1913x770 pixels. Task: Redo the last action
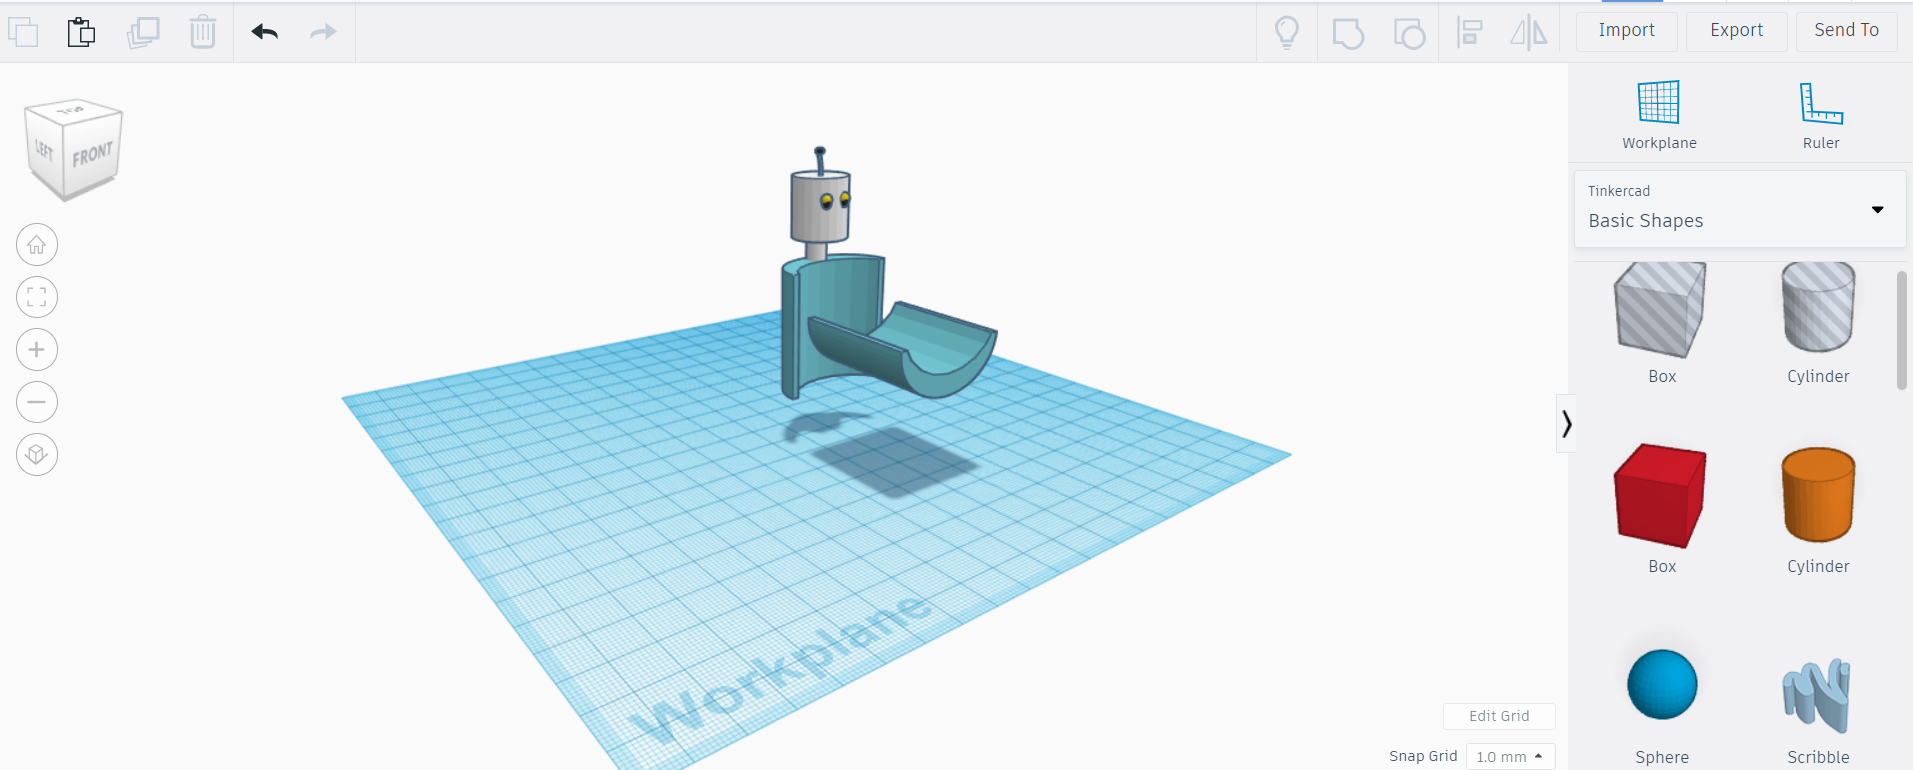323,32
